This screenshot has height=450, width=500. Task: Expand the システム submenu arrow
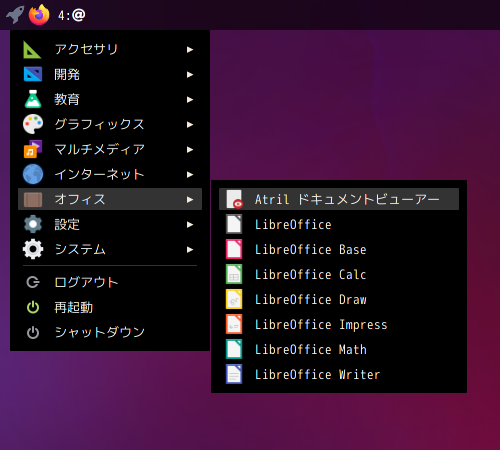pos(190,249)
